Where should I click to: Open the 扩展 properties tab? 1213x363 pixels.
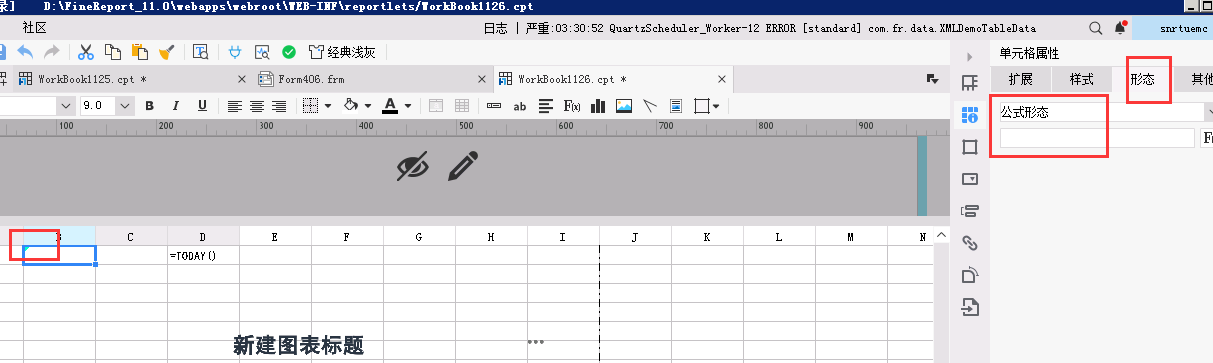click(1020, 80)
